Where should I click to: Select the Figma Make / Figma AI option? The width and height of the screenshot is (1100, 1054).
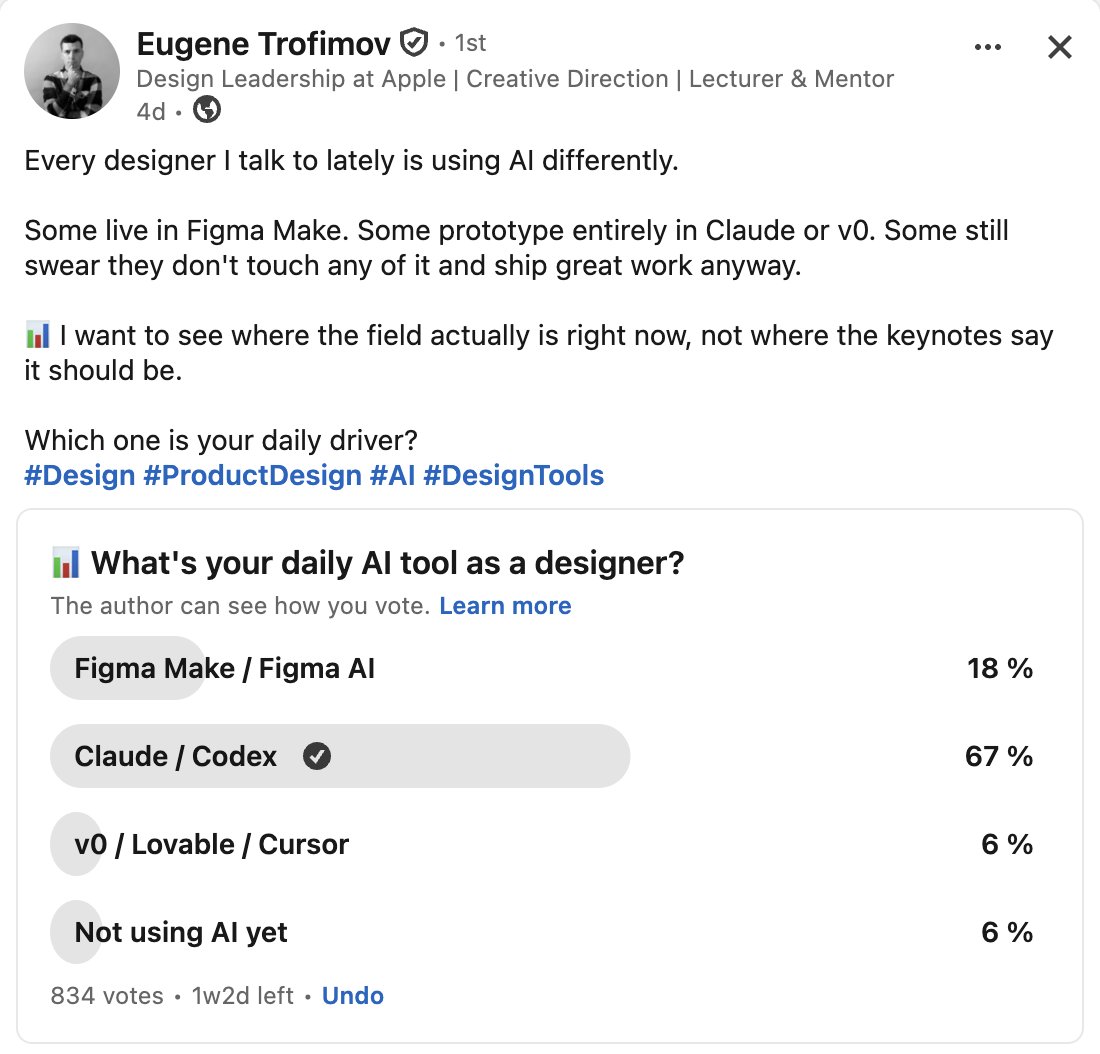click(542, 668)
